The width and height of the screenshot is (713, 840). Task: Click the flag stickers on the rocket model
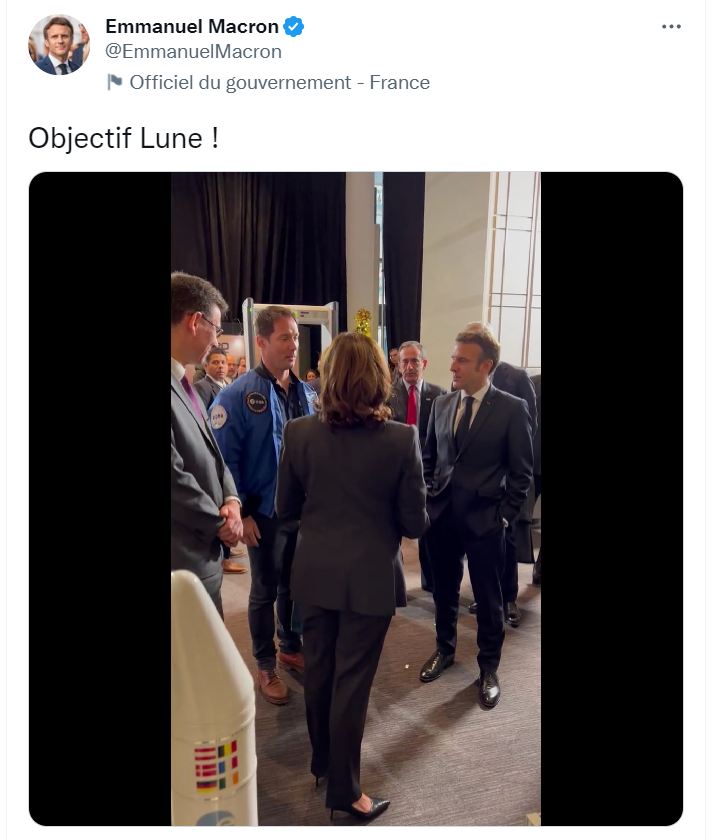(216, 767)
